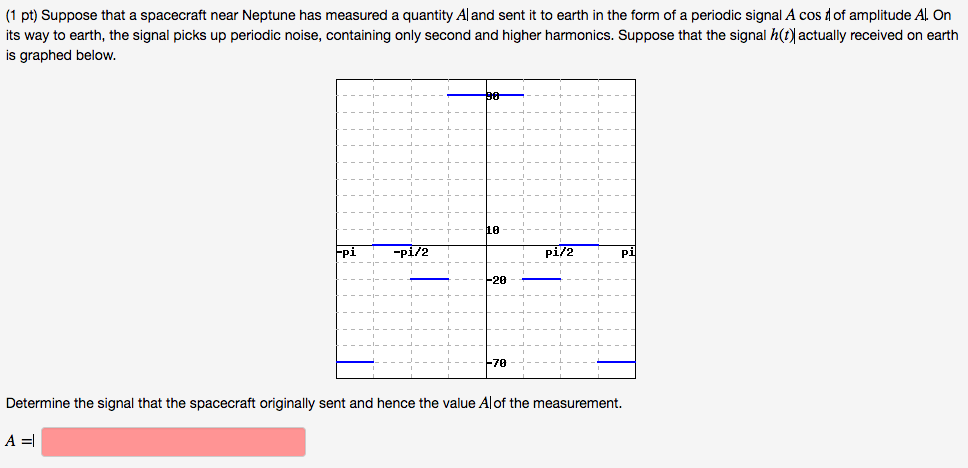This screenshot has width=968, height=468.
Task: Click the pi label at right edge
Action: [x=627, y=252]
